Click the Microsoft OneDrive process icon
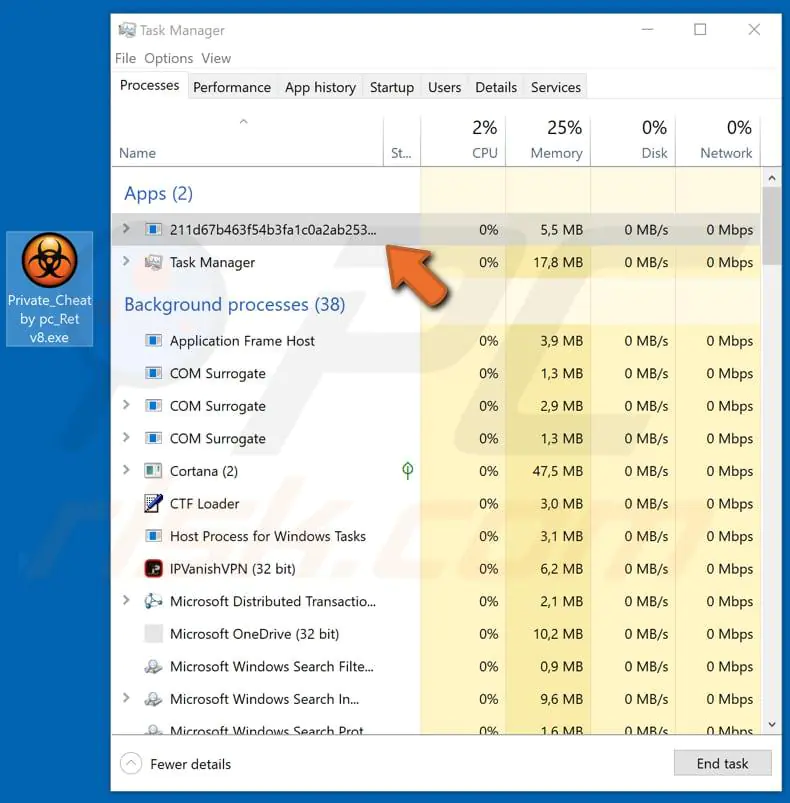 [153, 634]
